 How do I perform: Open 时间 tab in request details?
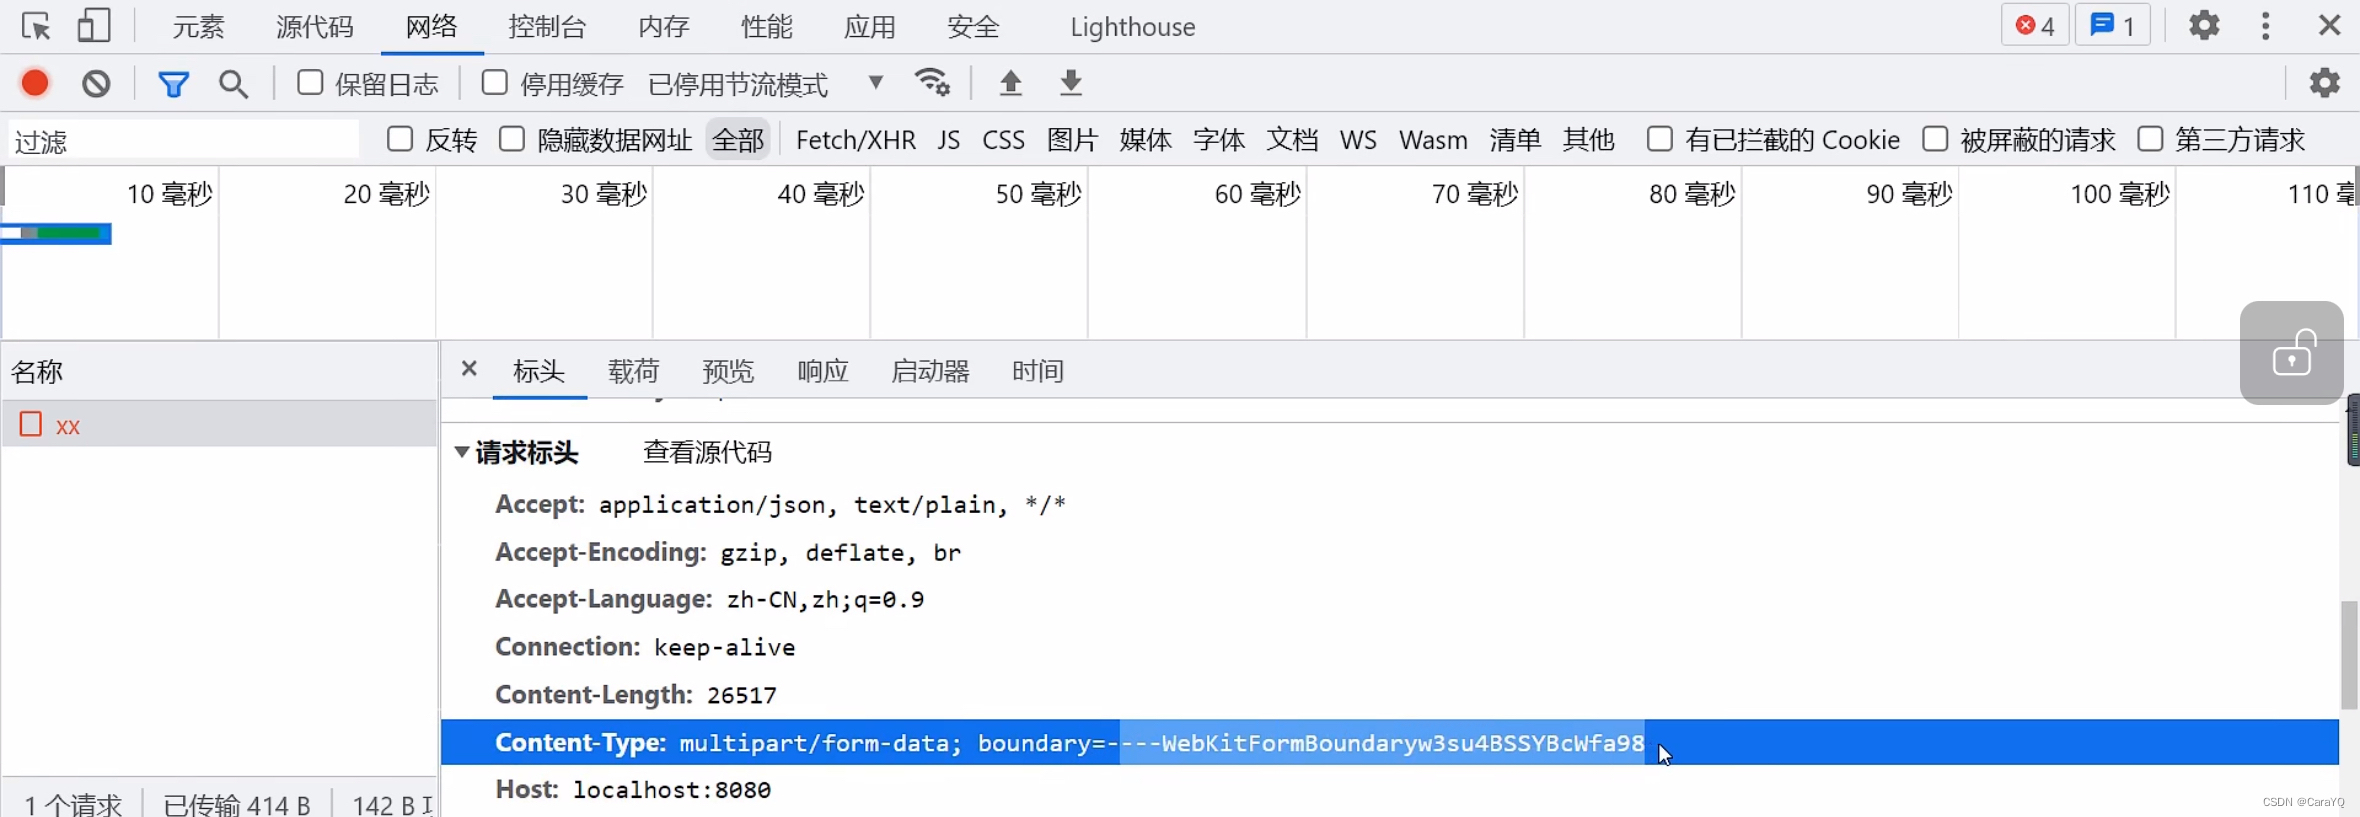click(1038, 371)
